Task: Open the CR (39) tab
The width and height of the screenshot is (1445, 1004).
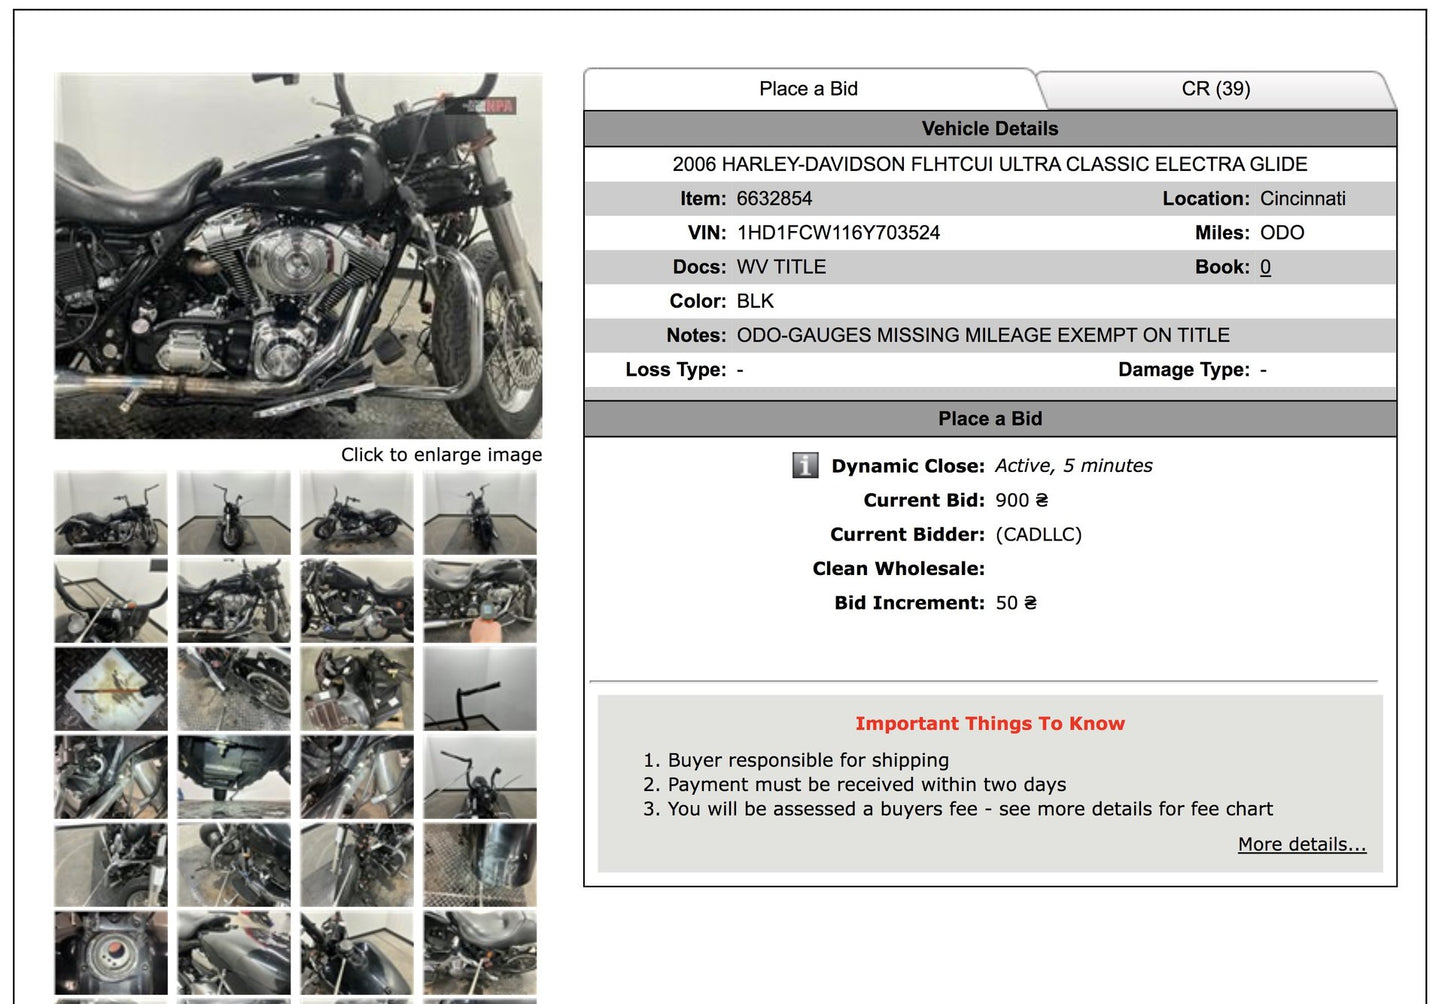Action: tap(1215, 89)
